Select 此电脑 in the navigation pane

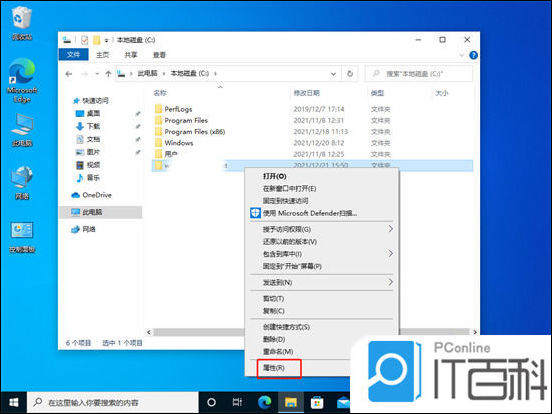coord(101,212)
